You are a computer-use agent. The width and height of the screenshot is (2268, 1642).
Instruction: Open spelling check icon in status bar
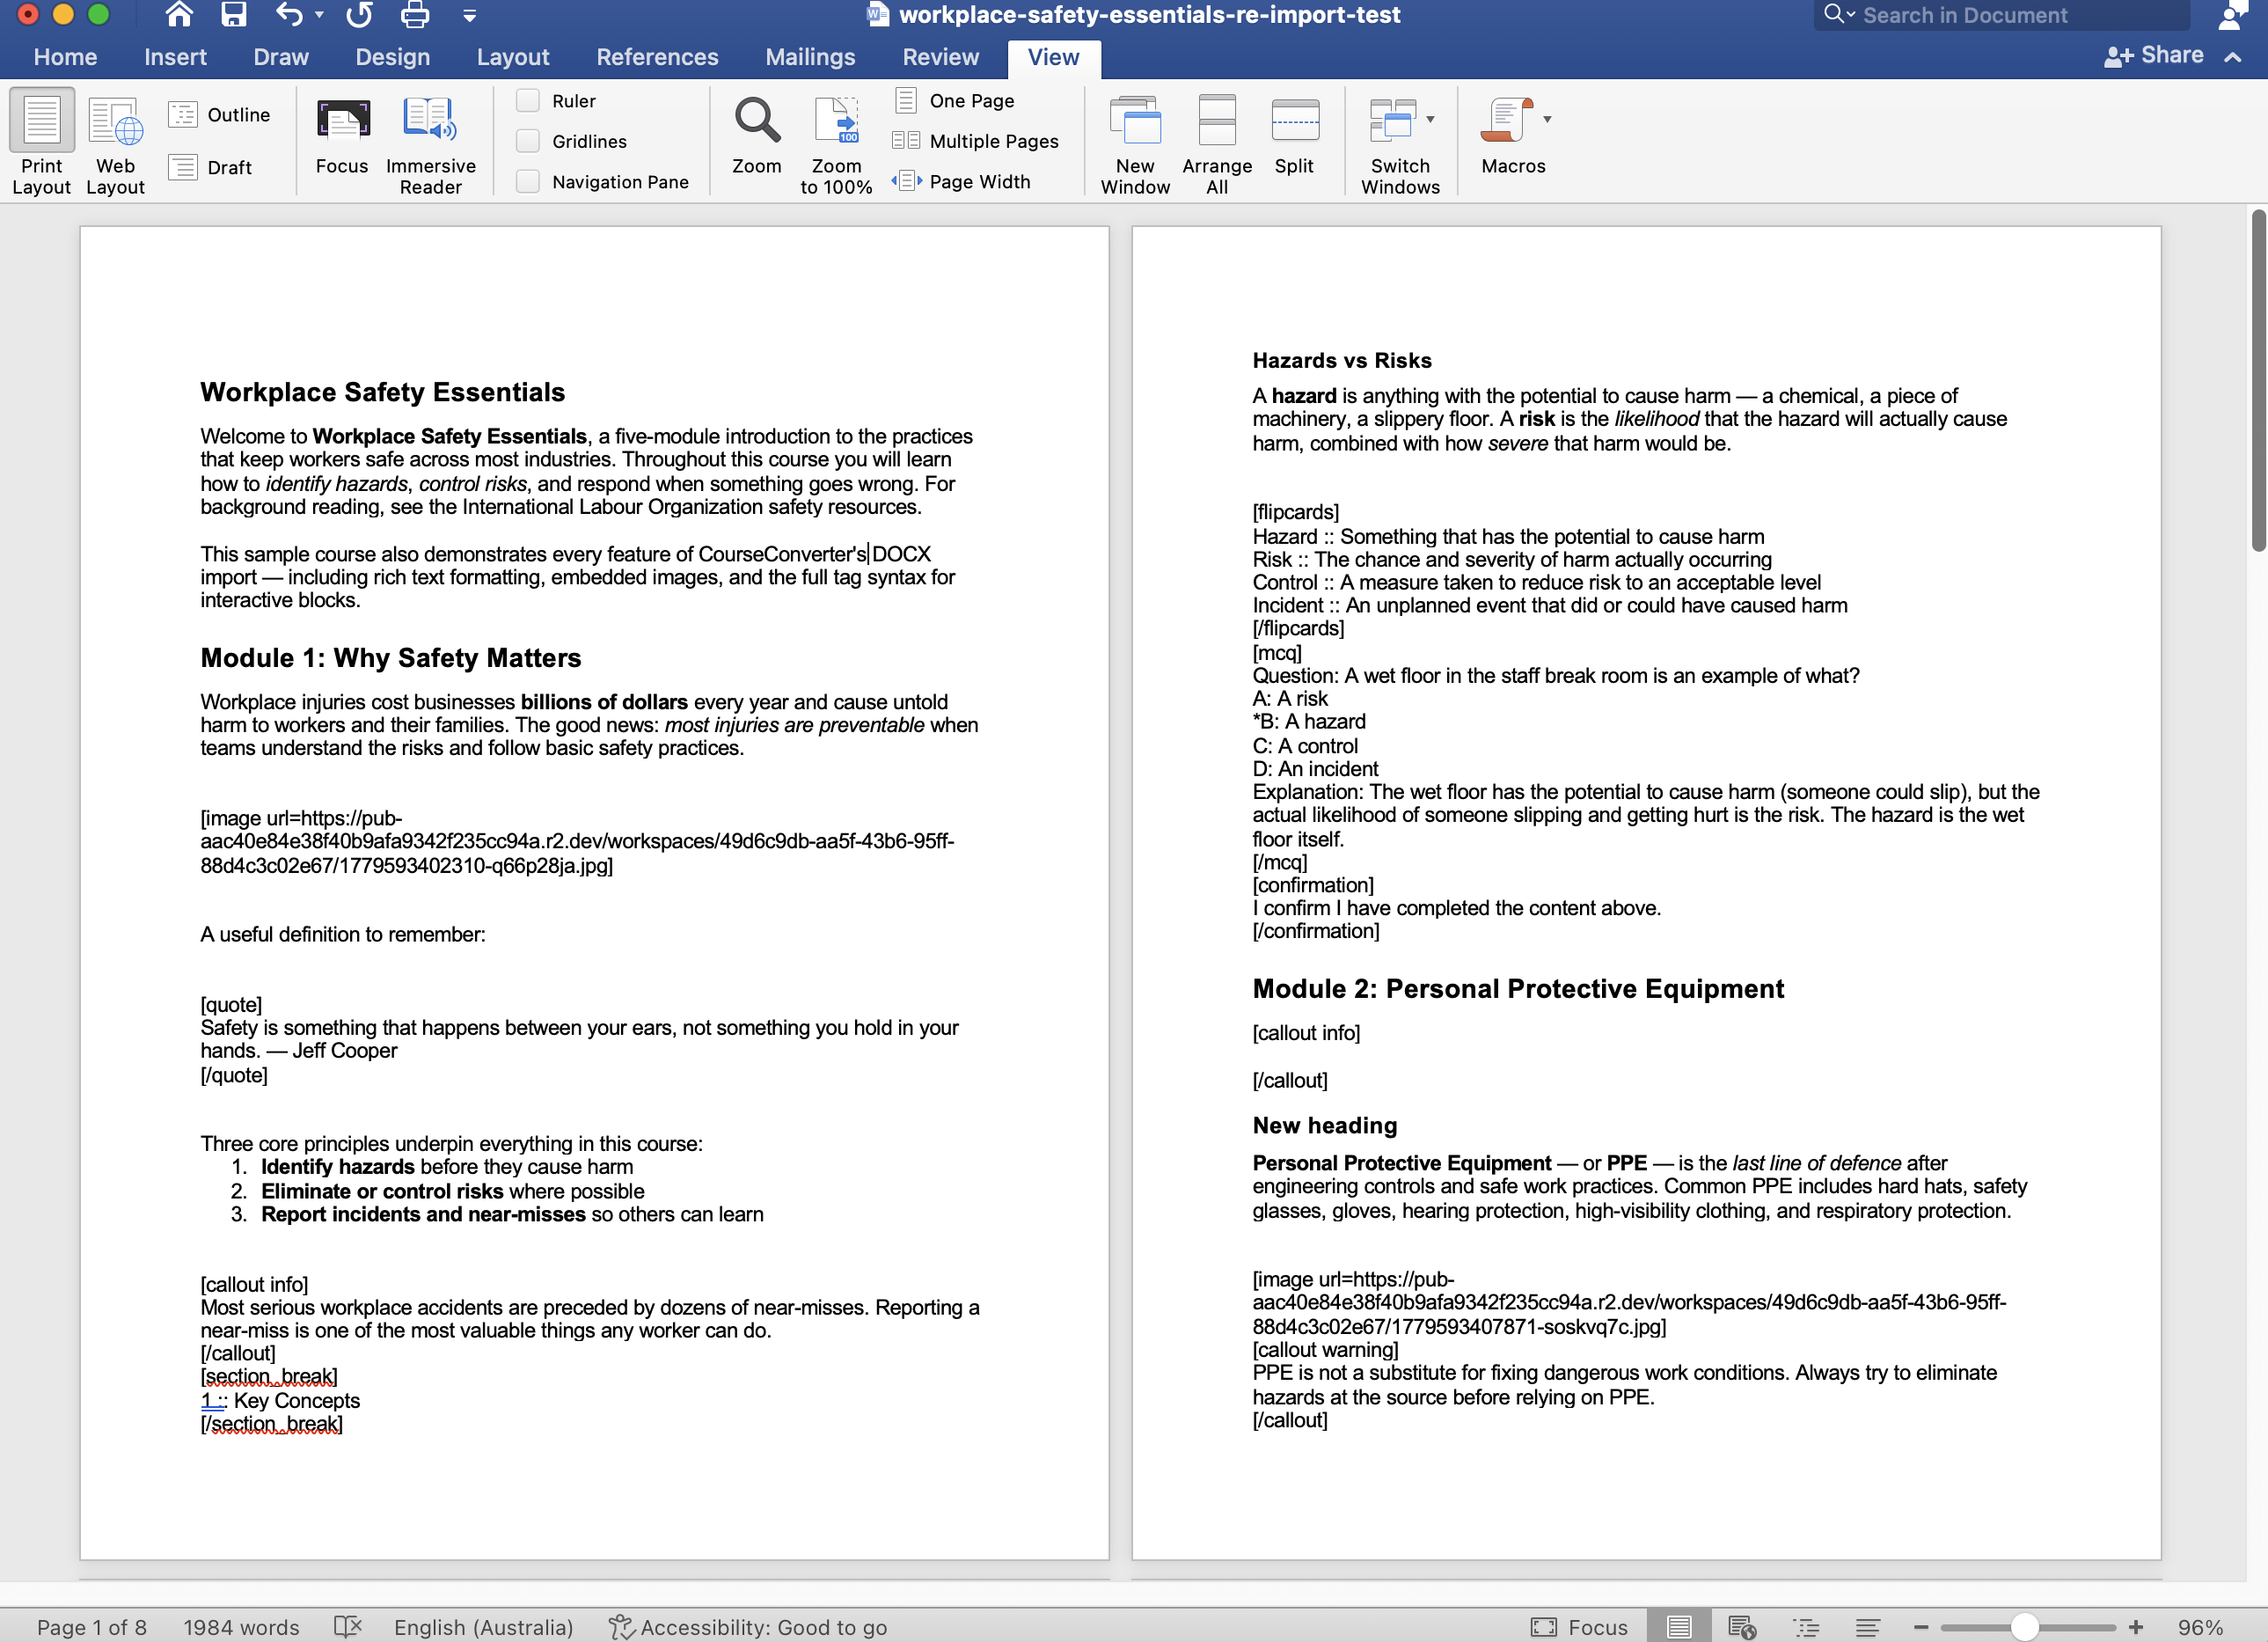pyautogui.click(x=347, y=1627)
